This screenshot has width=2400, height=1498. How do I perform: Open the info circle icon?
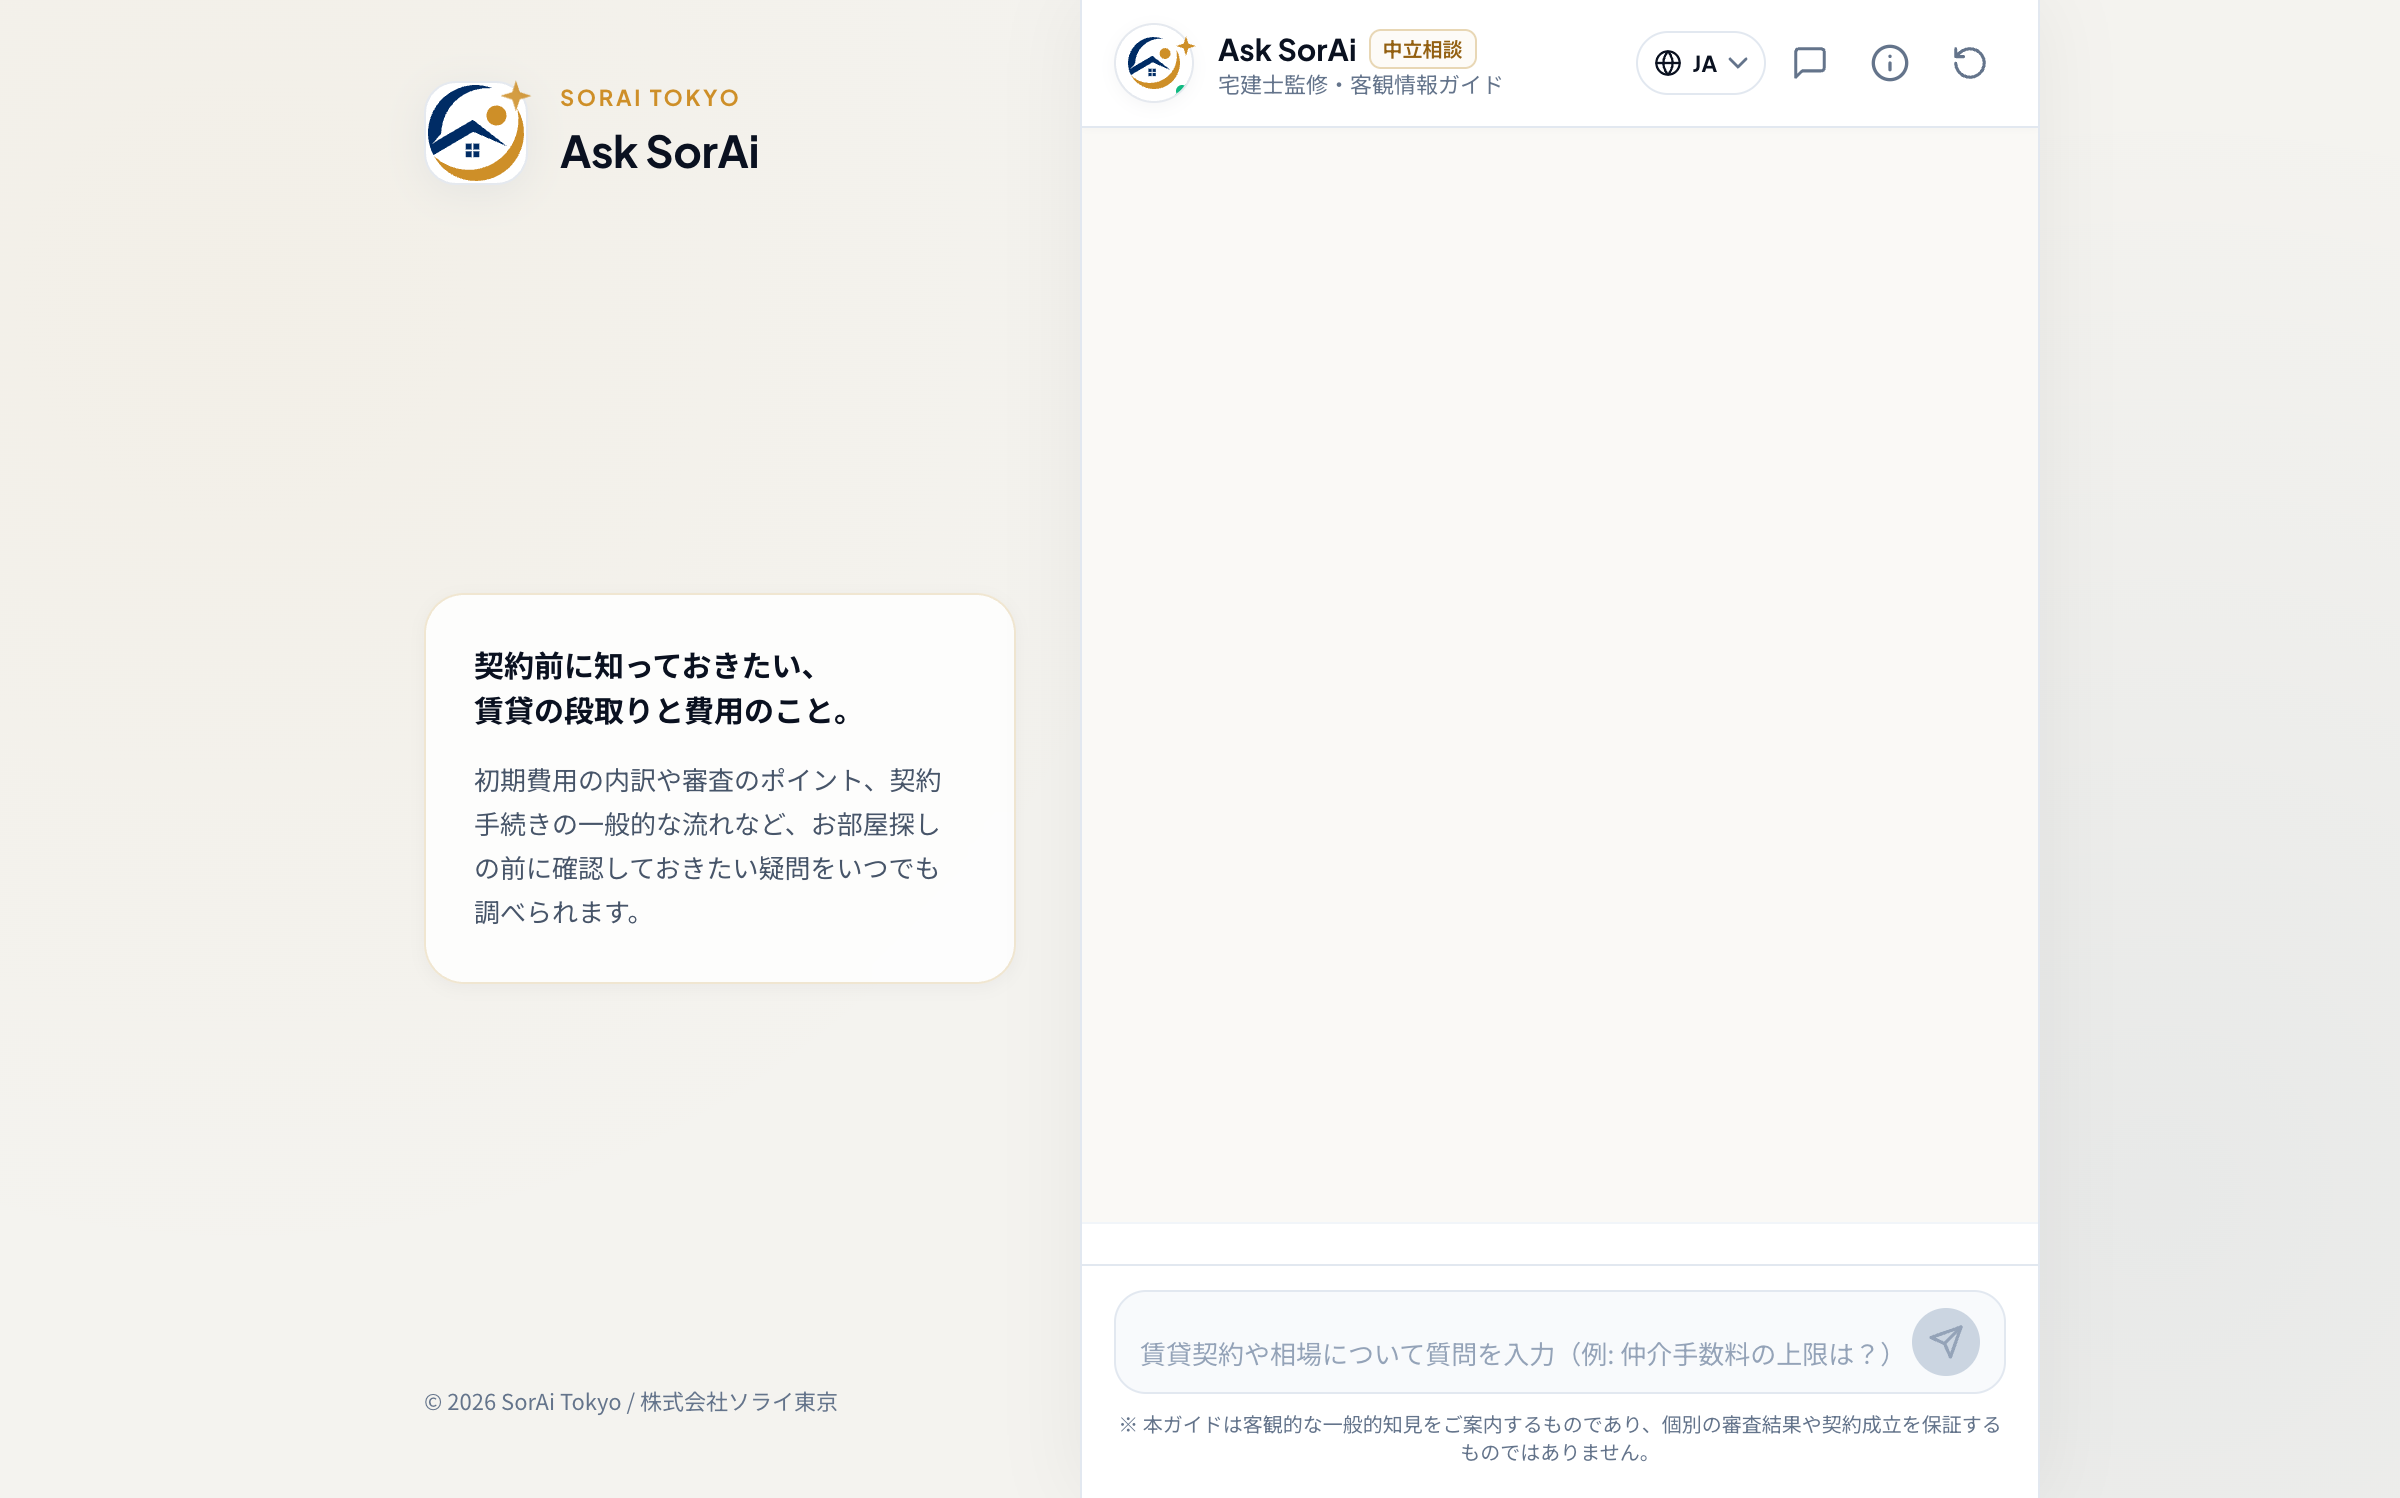(1889, 63)
